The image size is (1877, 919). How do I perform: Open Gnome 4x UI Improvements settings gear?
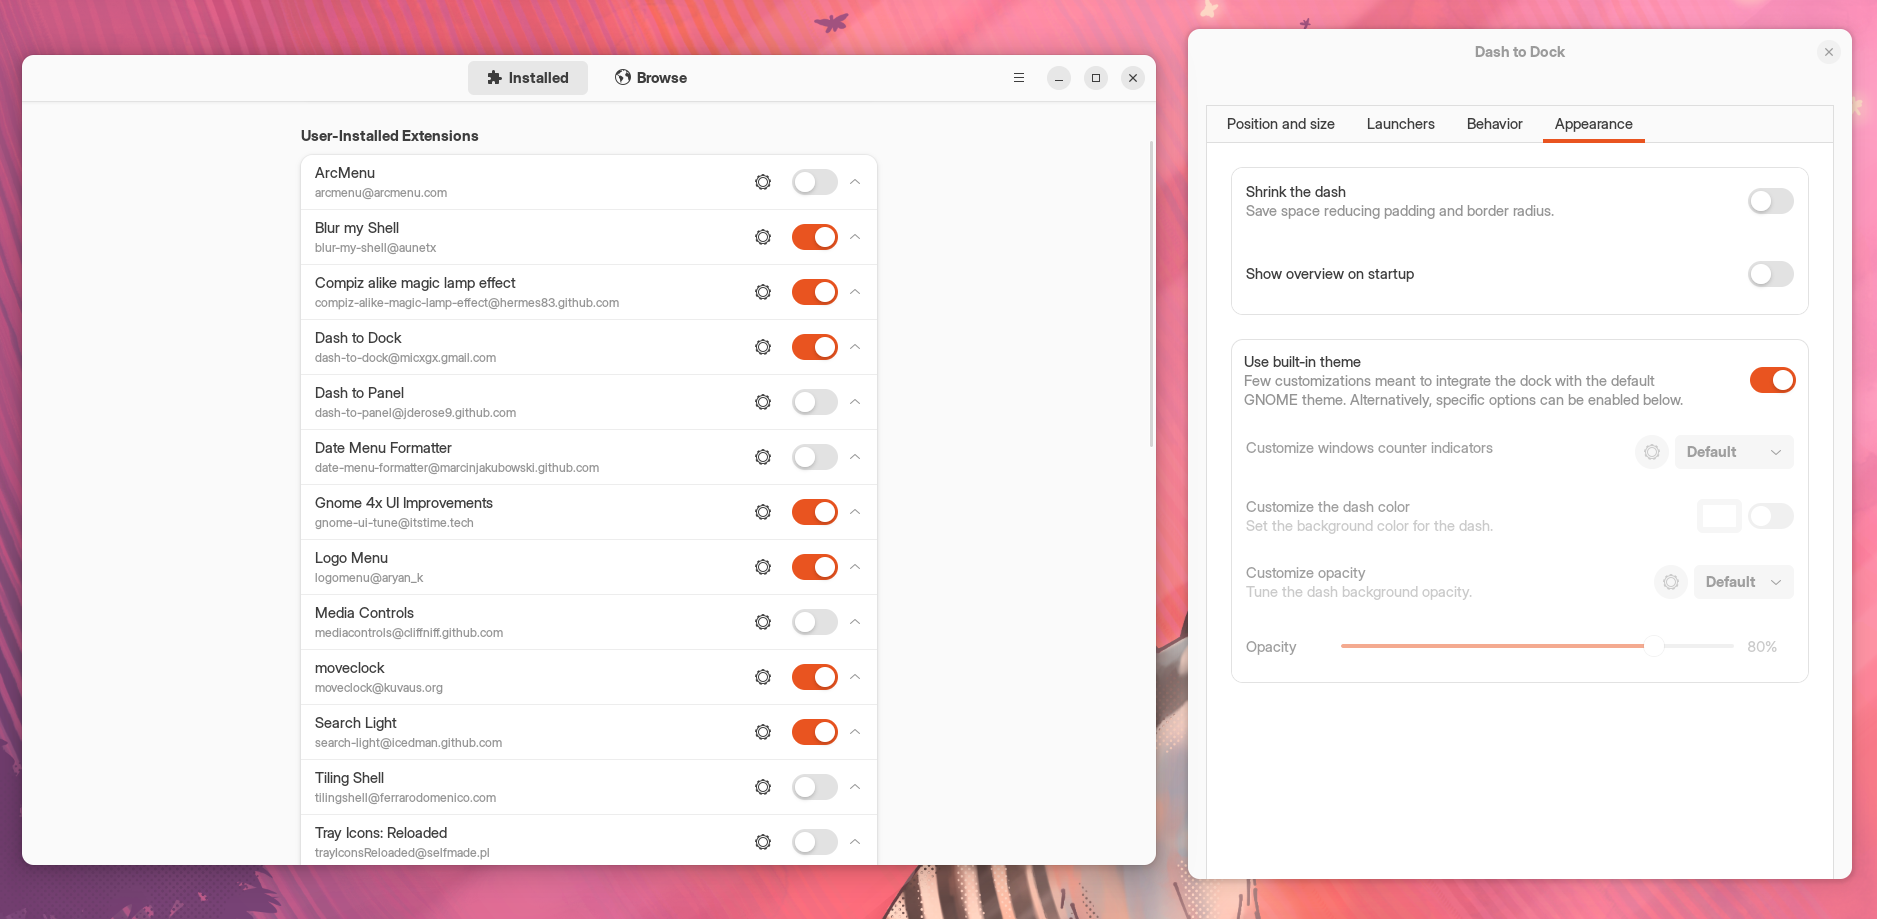763,512
